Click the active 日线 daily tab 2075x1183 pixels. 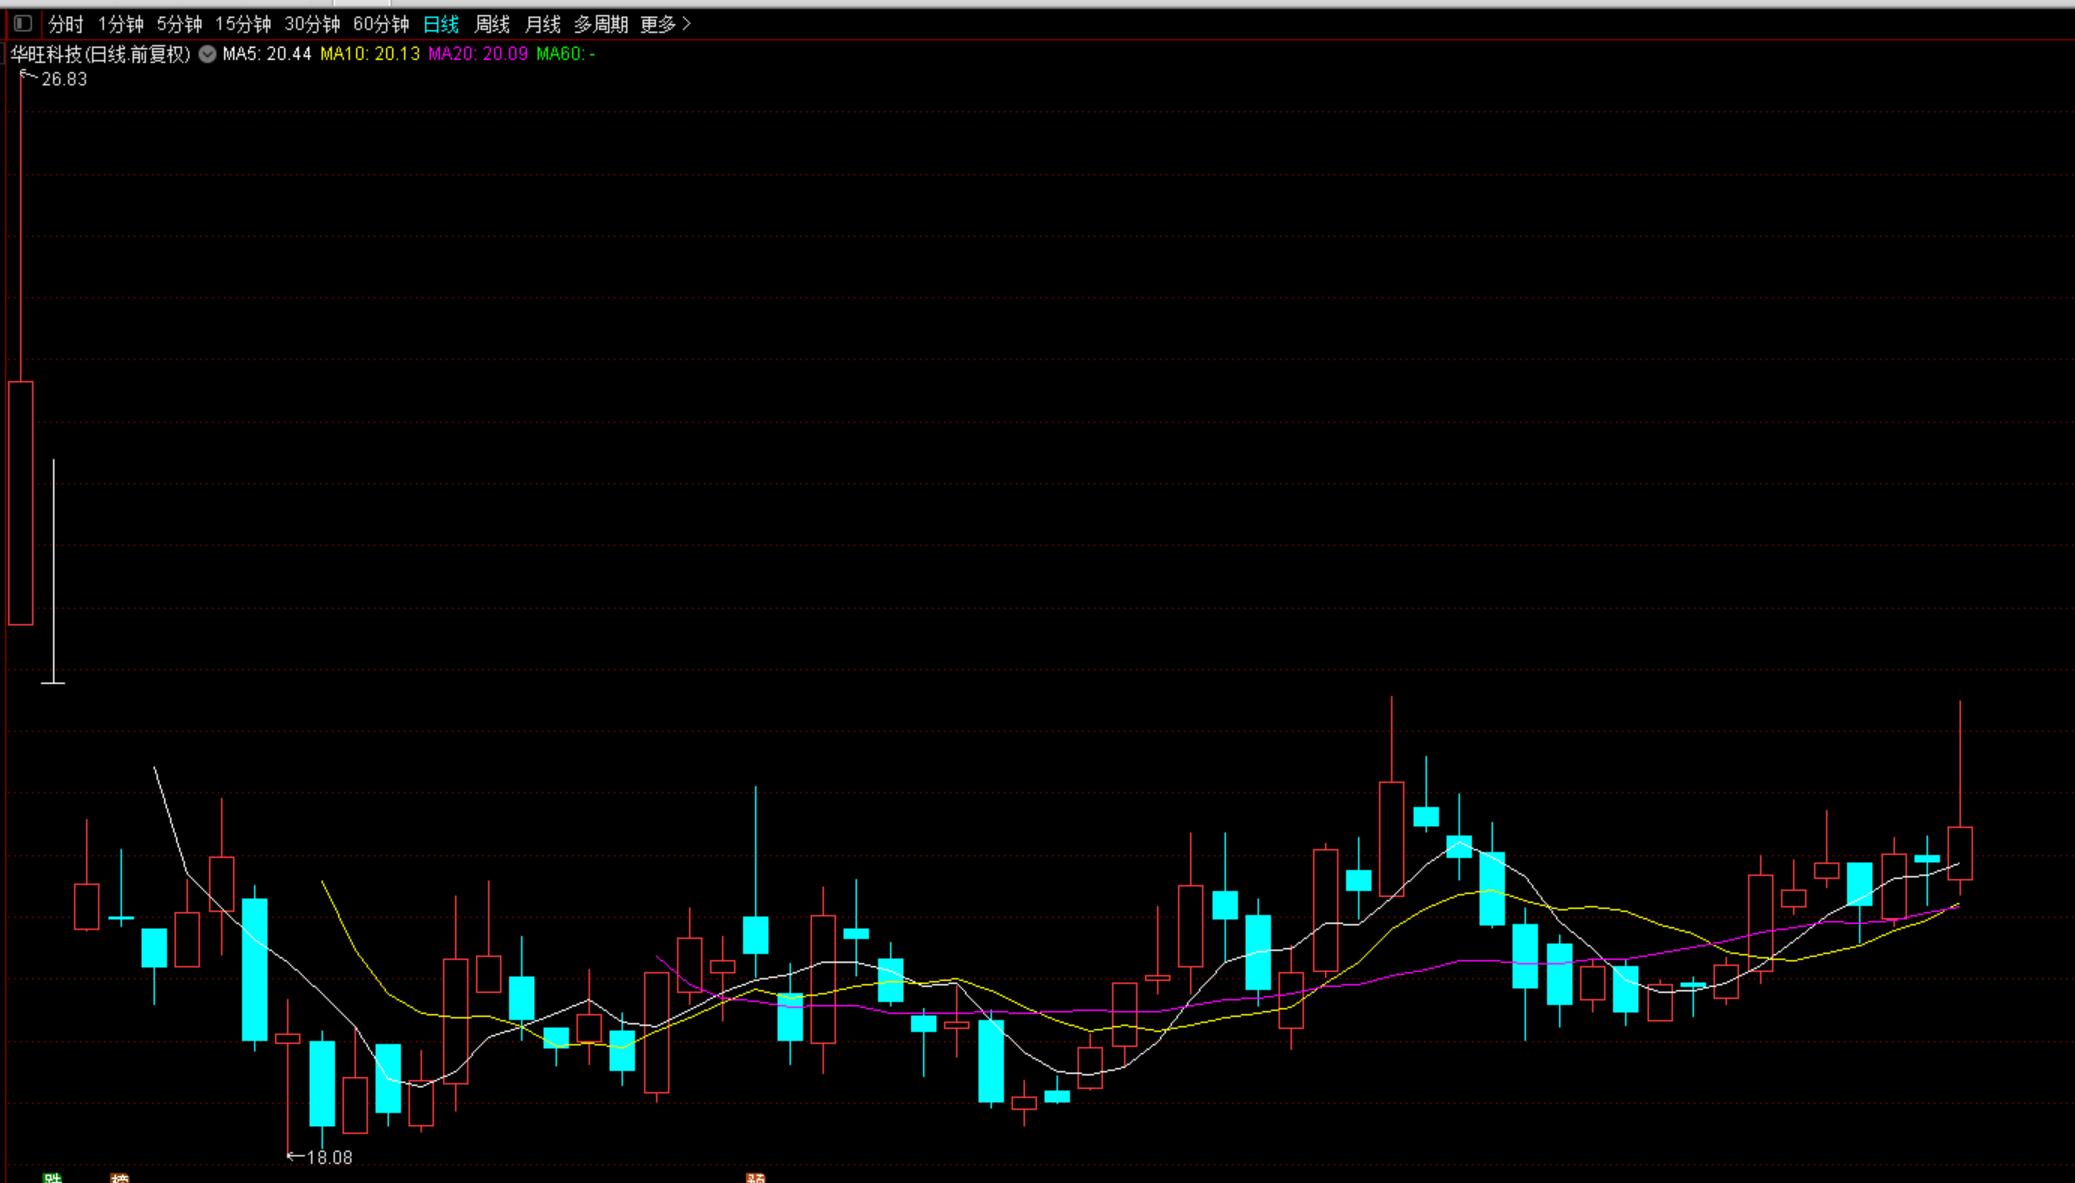click(441, 24)
